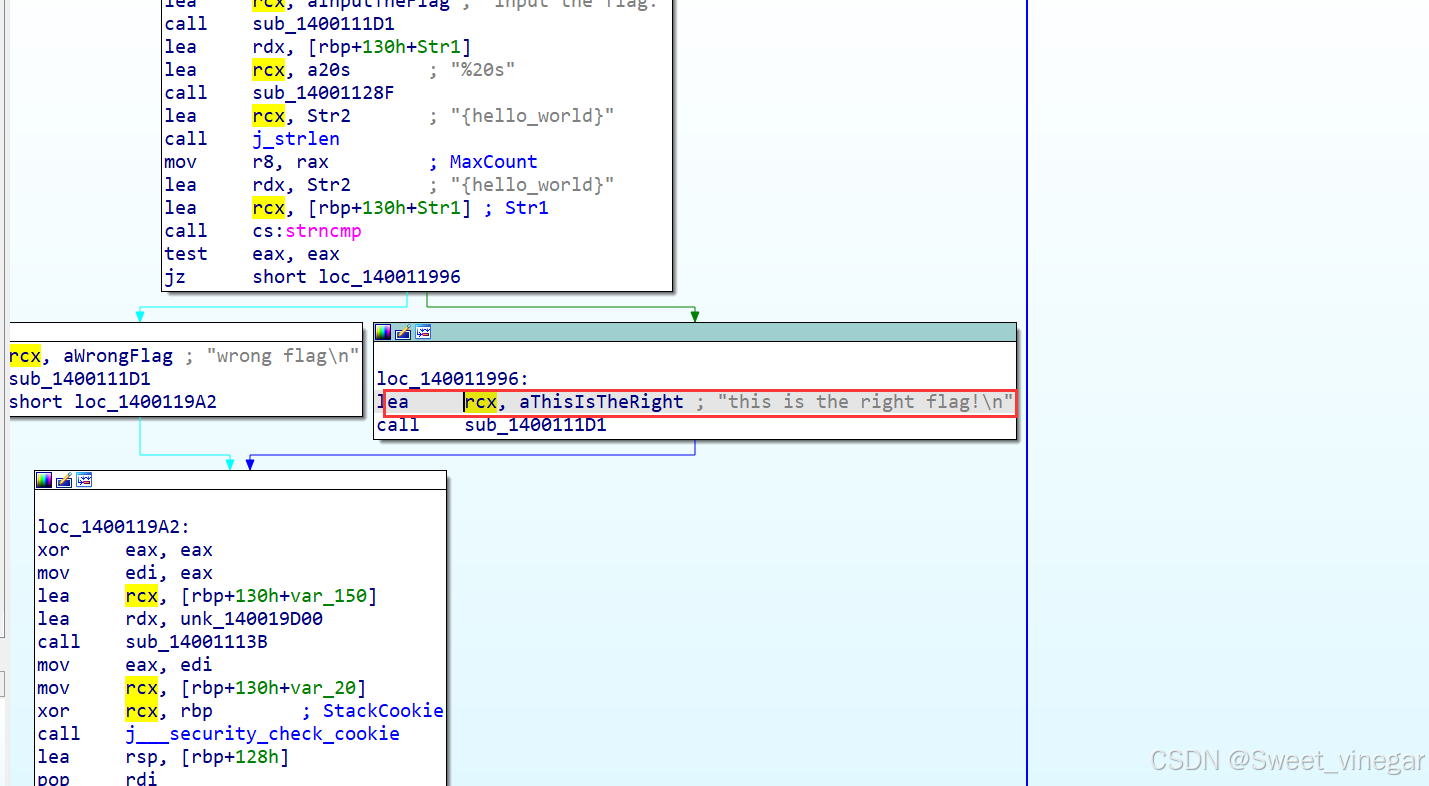Select the aWrongFlag string operand
The width and height of the screenshot is (1429, 786).
click(118, 355)
